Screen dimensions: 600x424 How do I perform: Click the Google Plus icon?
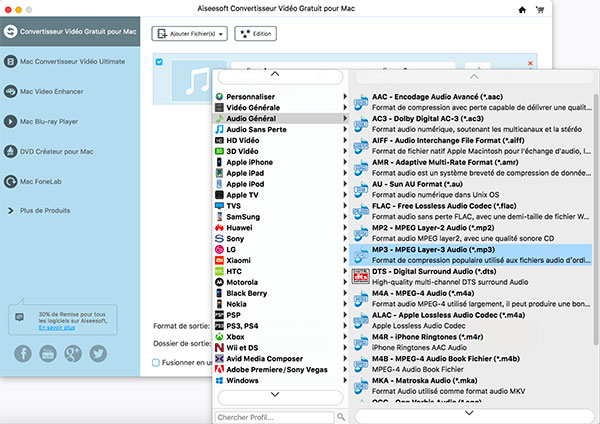tap(73, 353)
